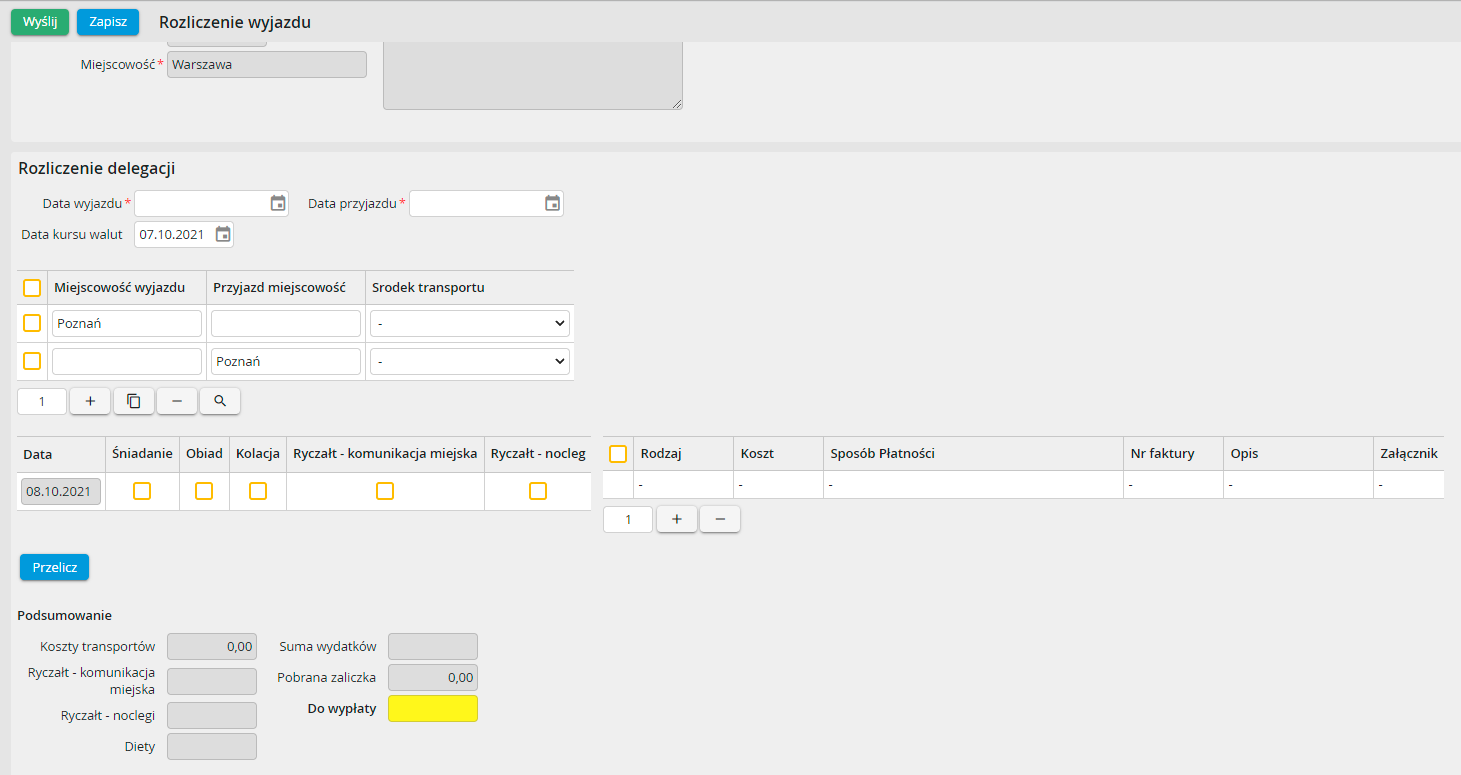Focus the Data przyjazdu date field
Image resolution: width=1461 pixels, height=775 pixels.
[486, 203]
